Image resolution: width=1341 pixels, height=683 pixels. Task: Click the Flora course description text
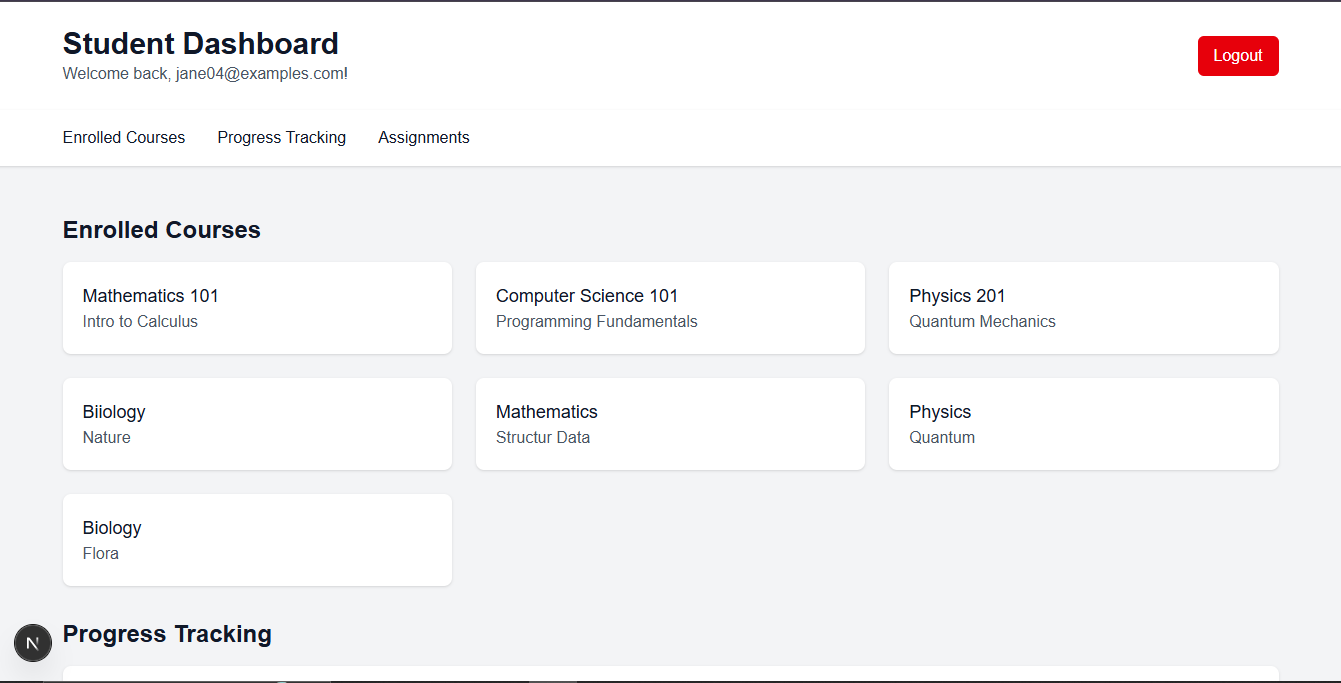tap(101, 554)
